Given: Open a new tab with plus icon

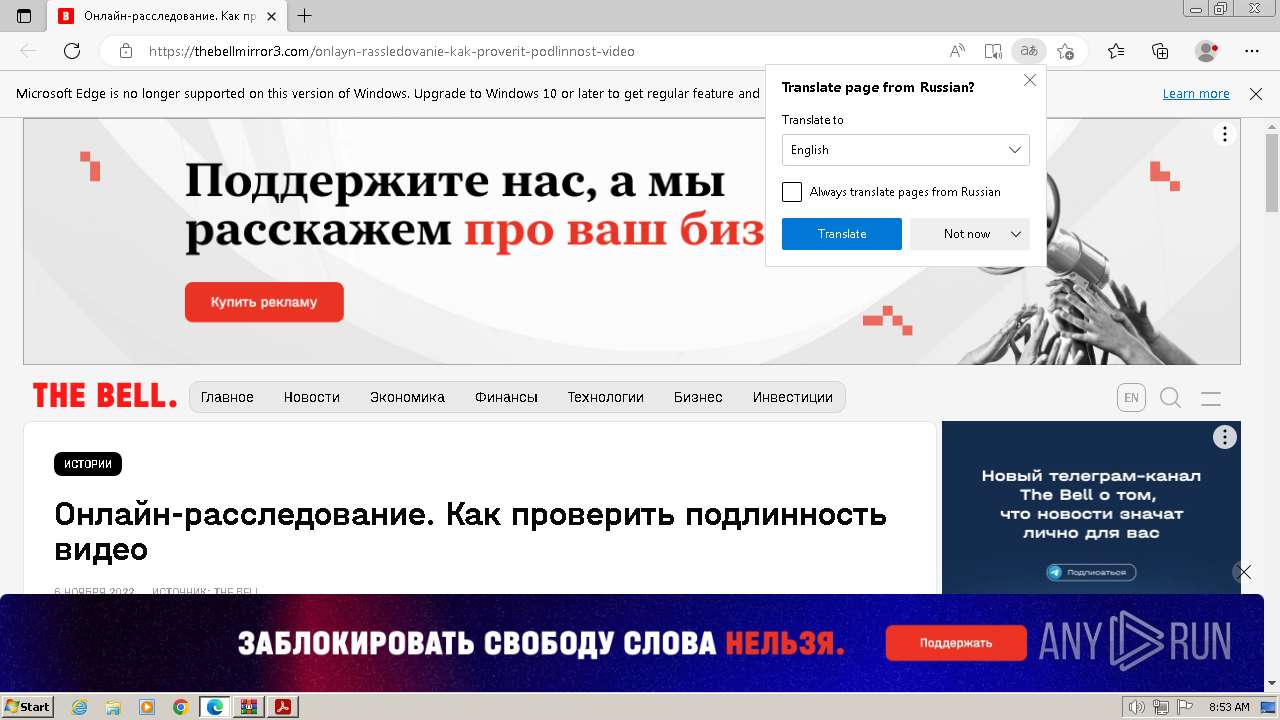Looking at the screenshot, I should (305, 16).
